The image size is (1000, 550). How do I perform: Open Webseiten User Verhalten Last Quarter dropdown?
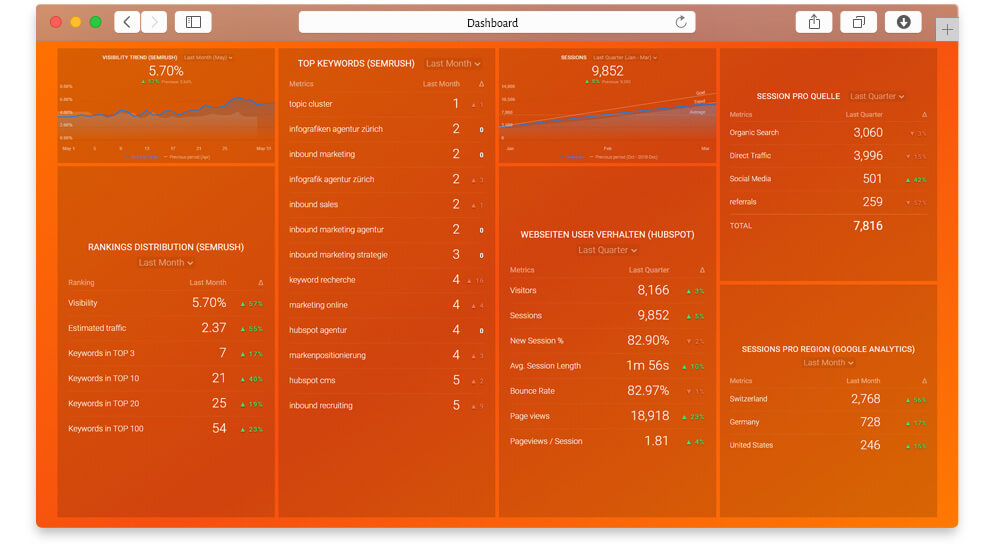coord(607,251)
